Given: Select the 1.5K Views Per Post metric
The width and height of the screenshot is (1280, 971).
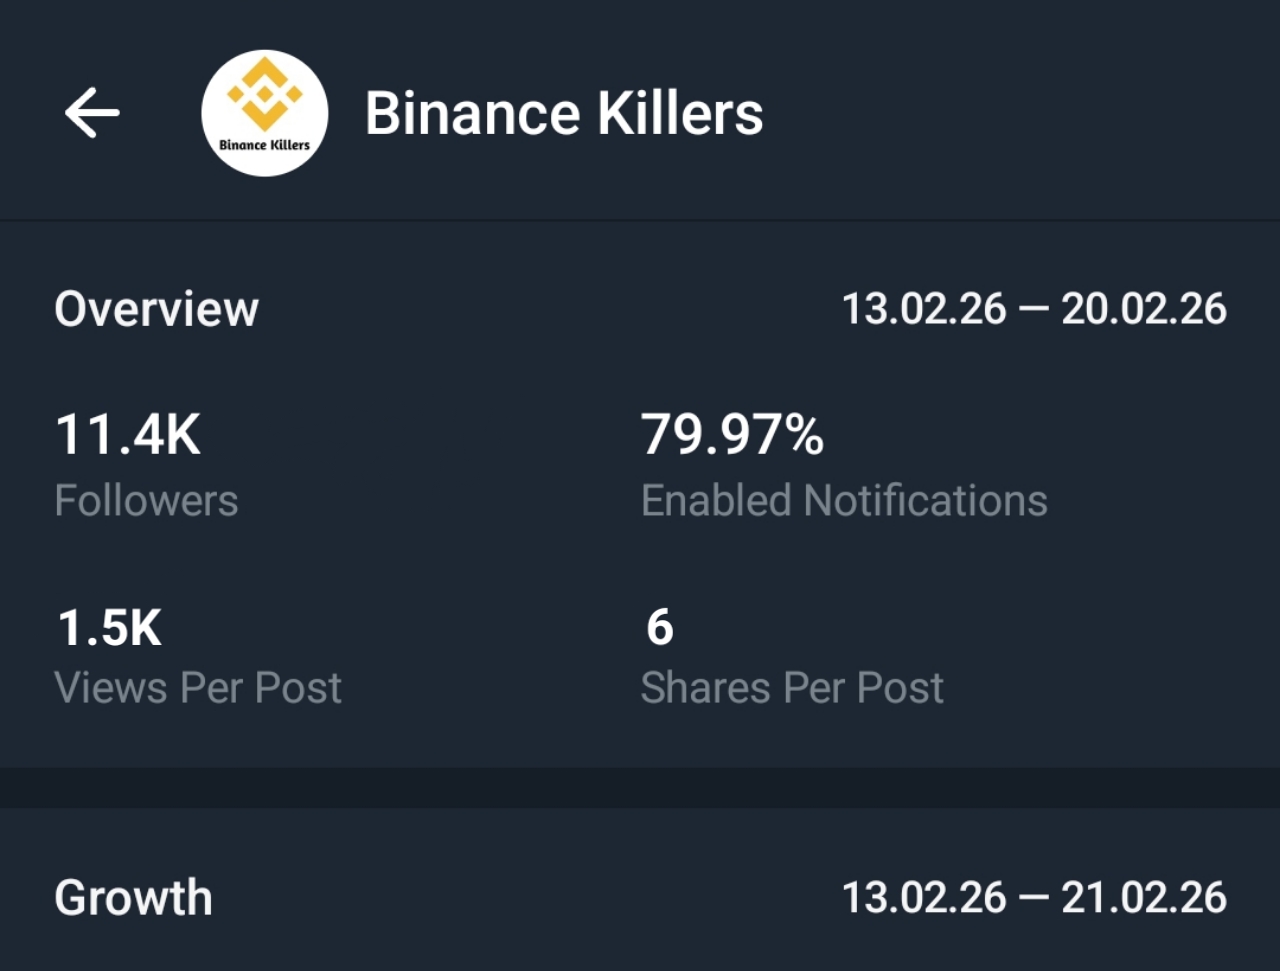Looking at the screenshot, I should 109,628.
